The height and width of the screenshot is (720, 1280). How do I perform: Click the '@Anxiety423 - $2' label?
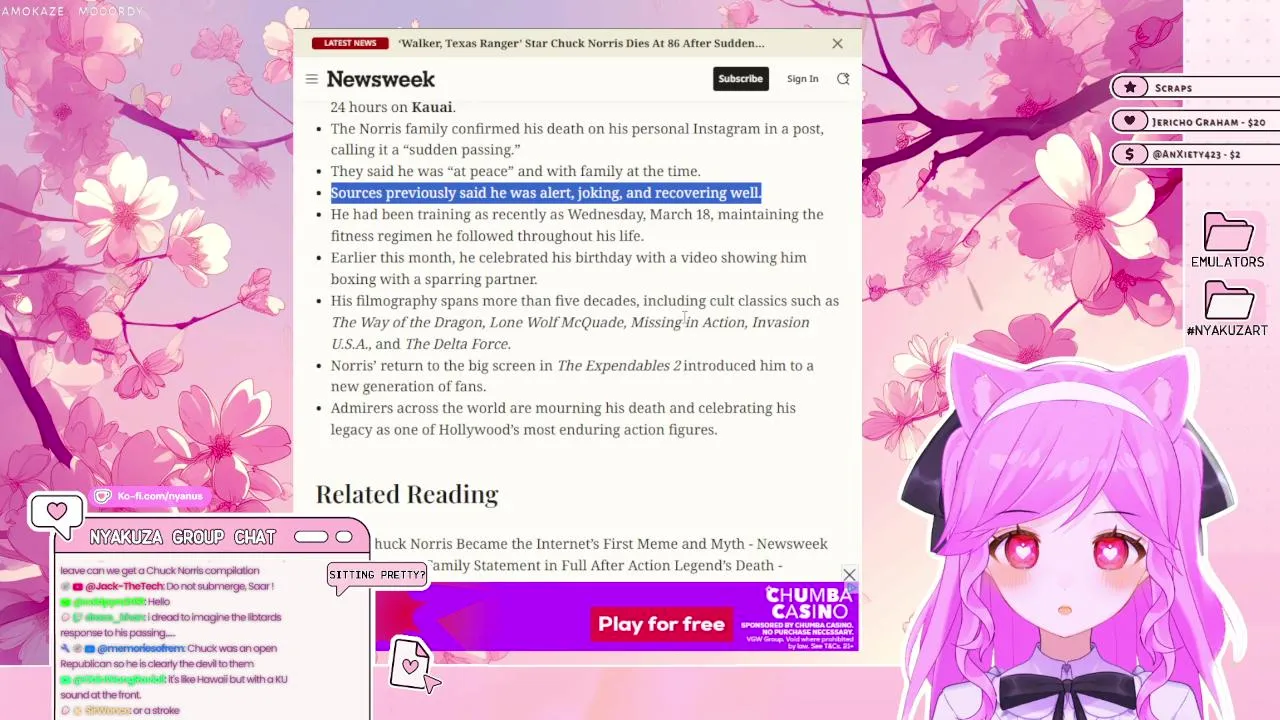click(1196, 155)
